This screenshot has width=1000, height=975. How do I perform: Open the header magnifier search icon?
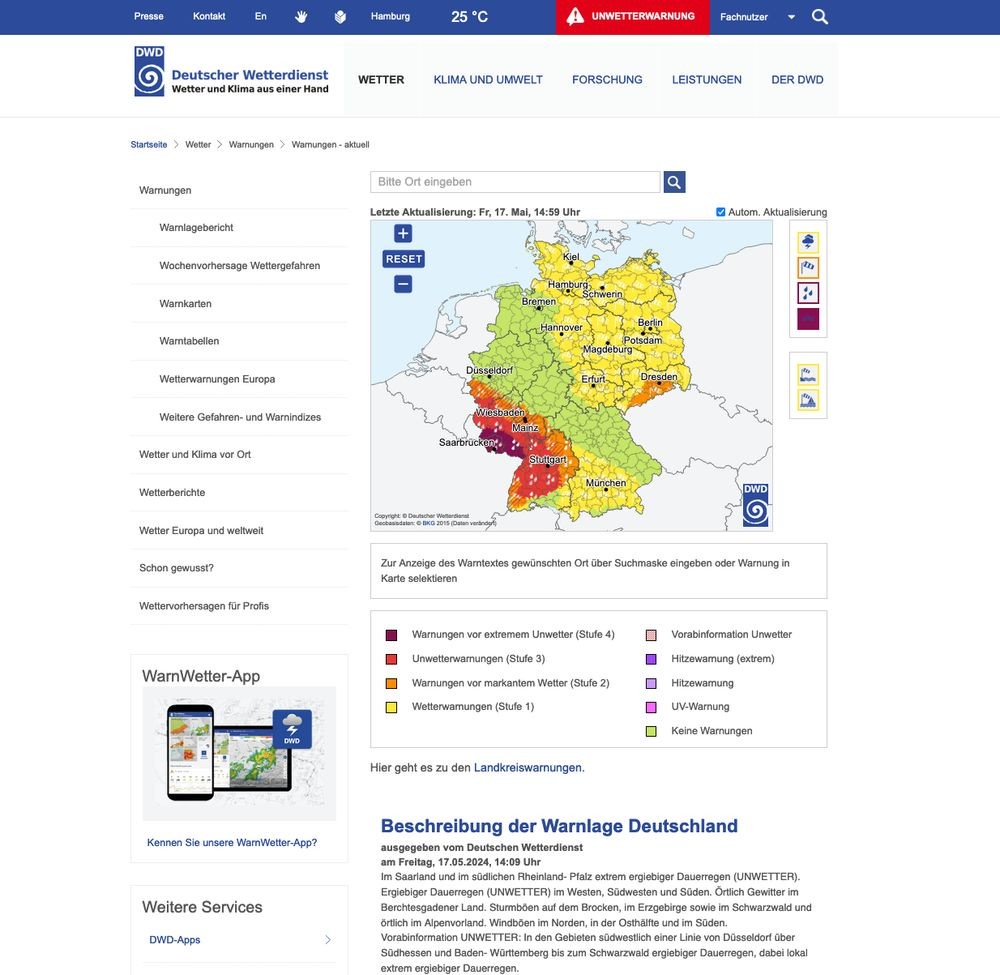820,17
